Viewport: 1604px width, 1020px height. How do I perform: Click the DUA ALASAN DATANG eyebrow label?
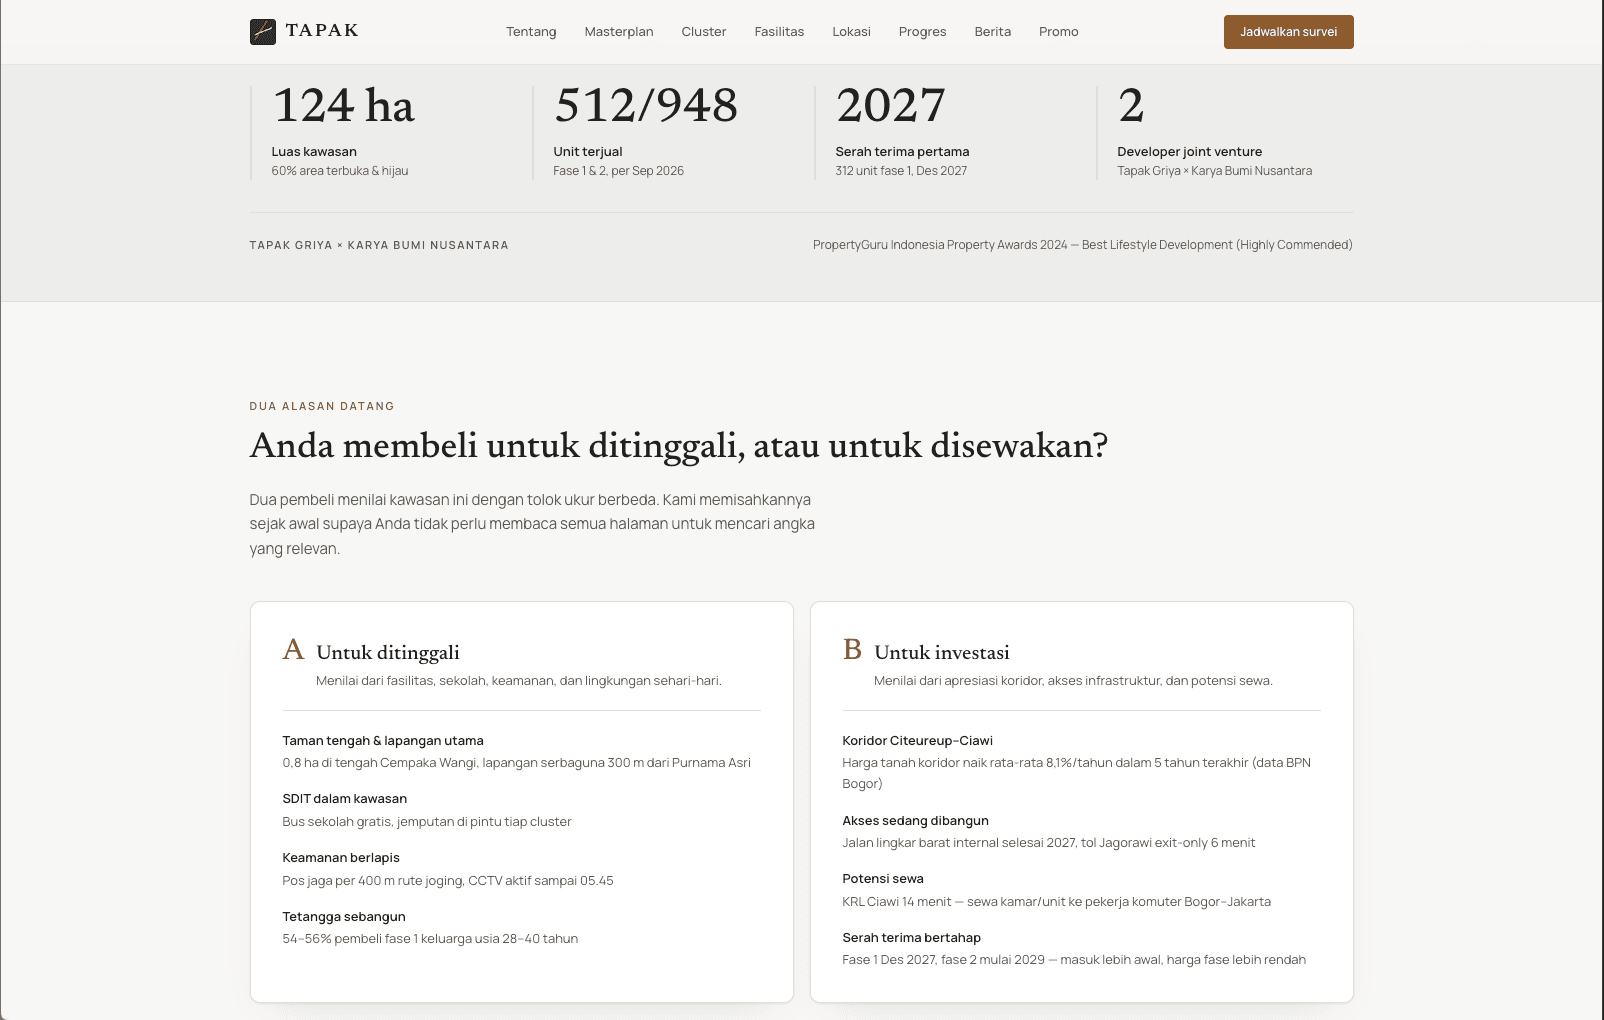click(x=322, y=406)
